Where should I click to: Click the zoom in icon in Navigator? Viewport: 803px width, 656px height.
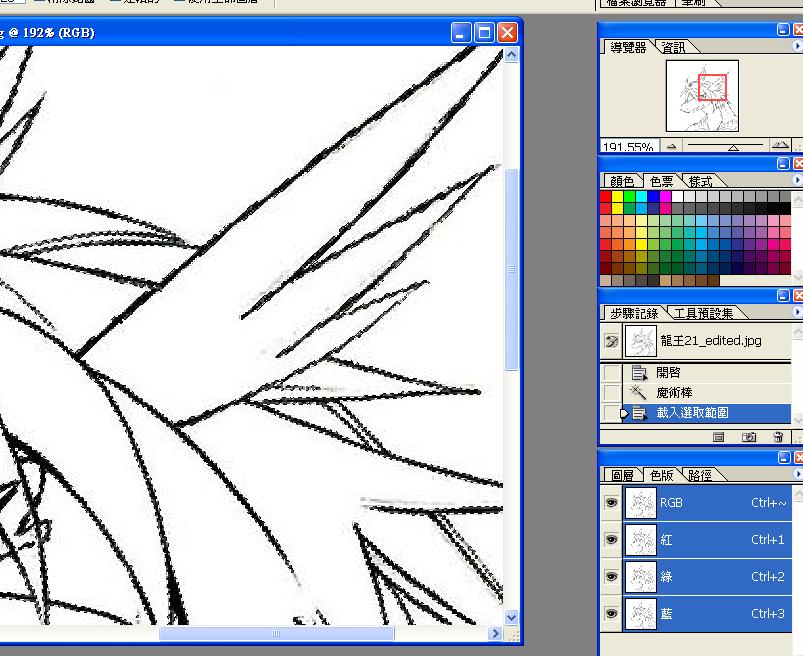point(780,146)
